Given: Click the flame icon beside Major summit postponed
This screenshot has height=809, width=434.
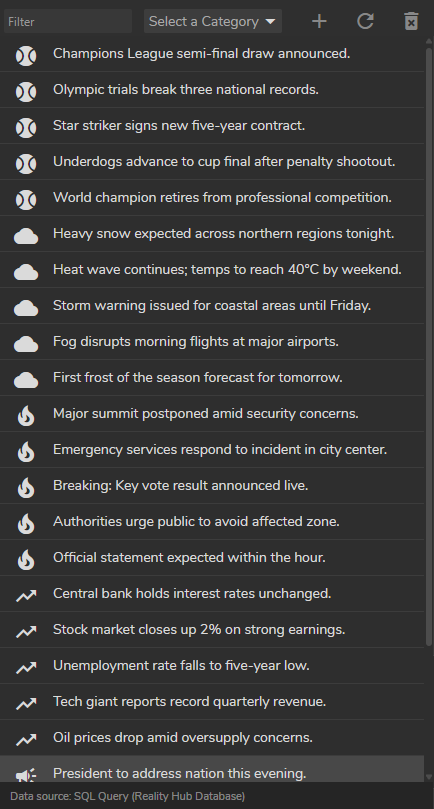Looking at the screenshot, I should [x=26, y=416].
